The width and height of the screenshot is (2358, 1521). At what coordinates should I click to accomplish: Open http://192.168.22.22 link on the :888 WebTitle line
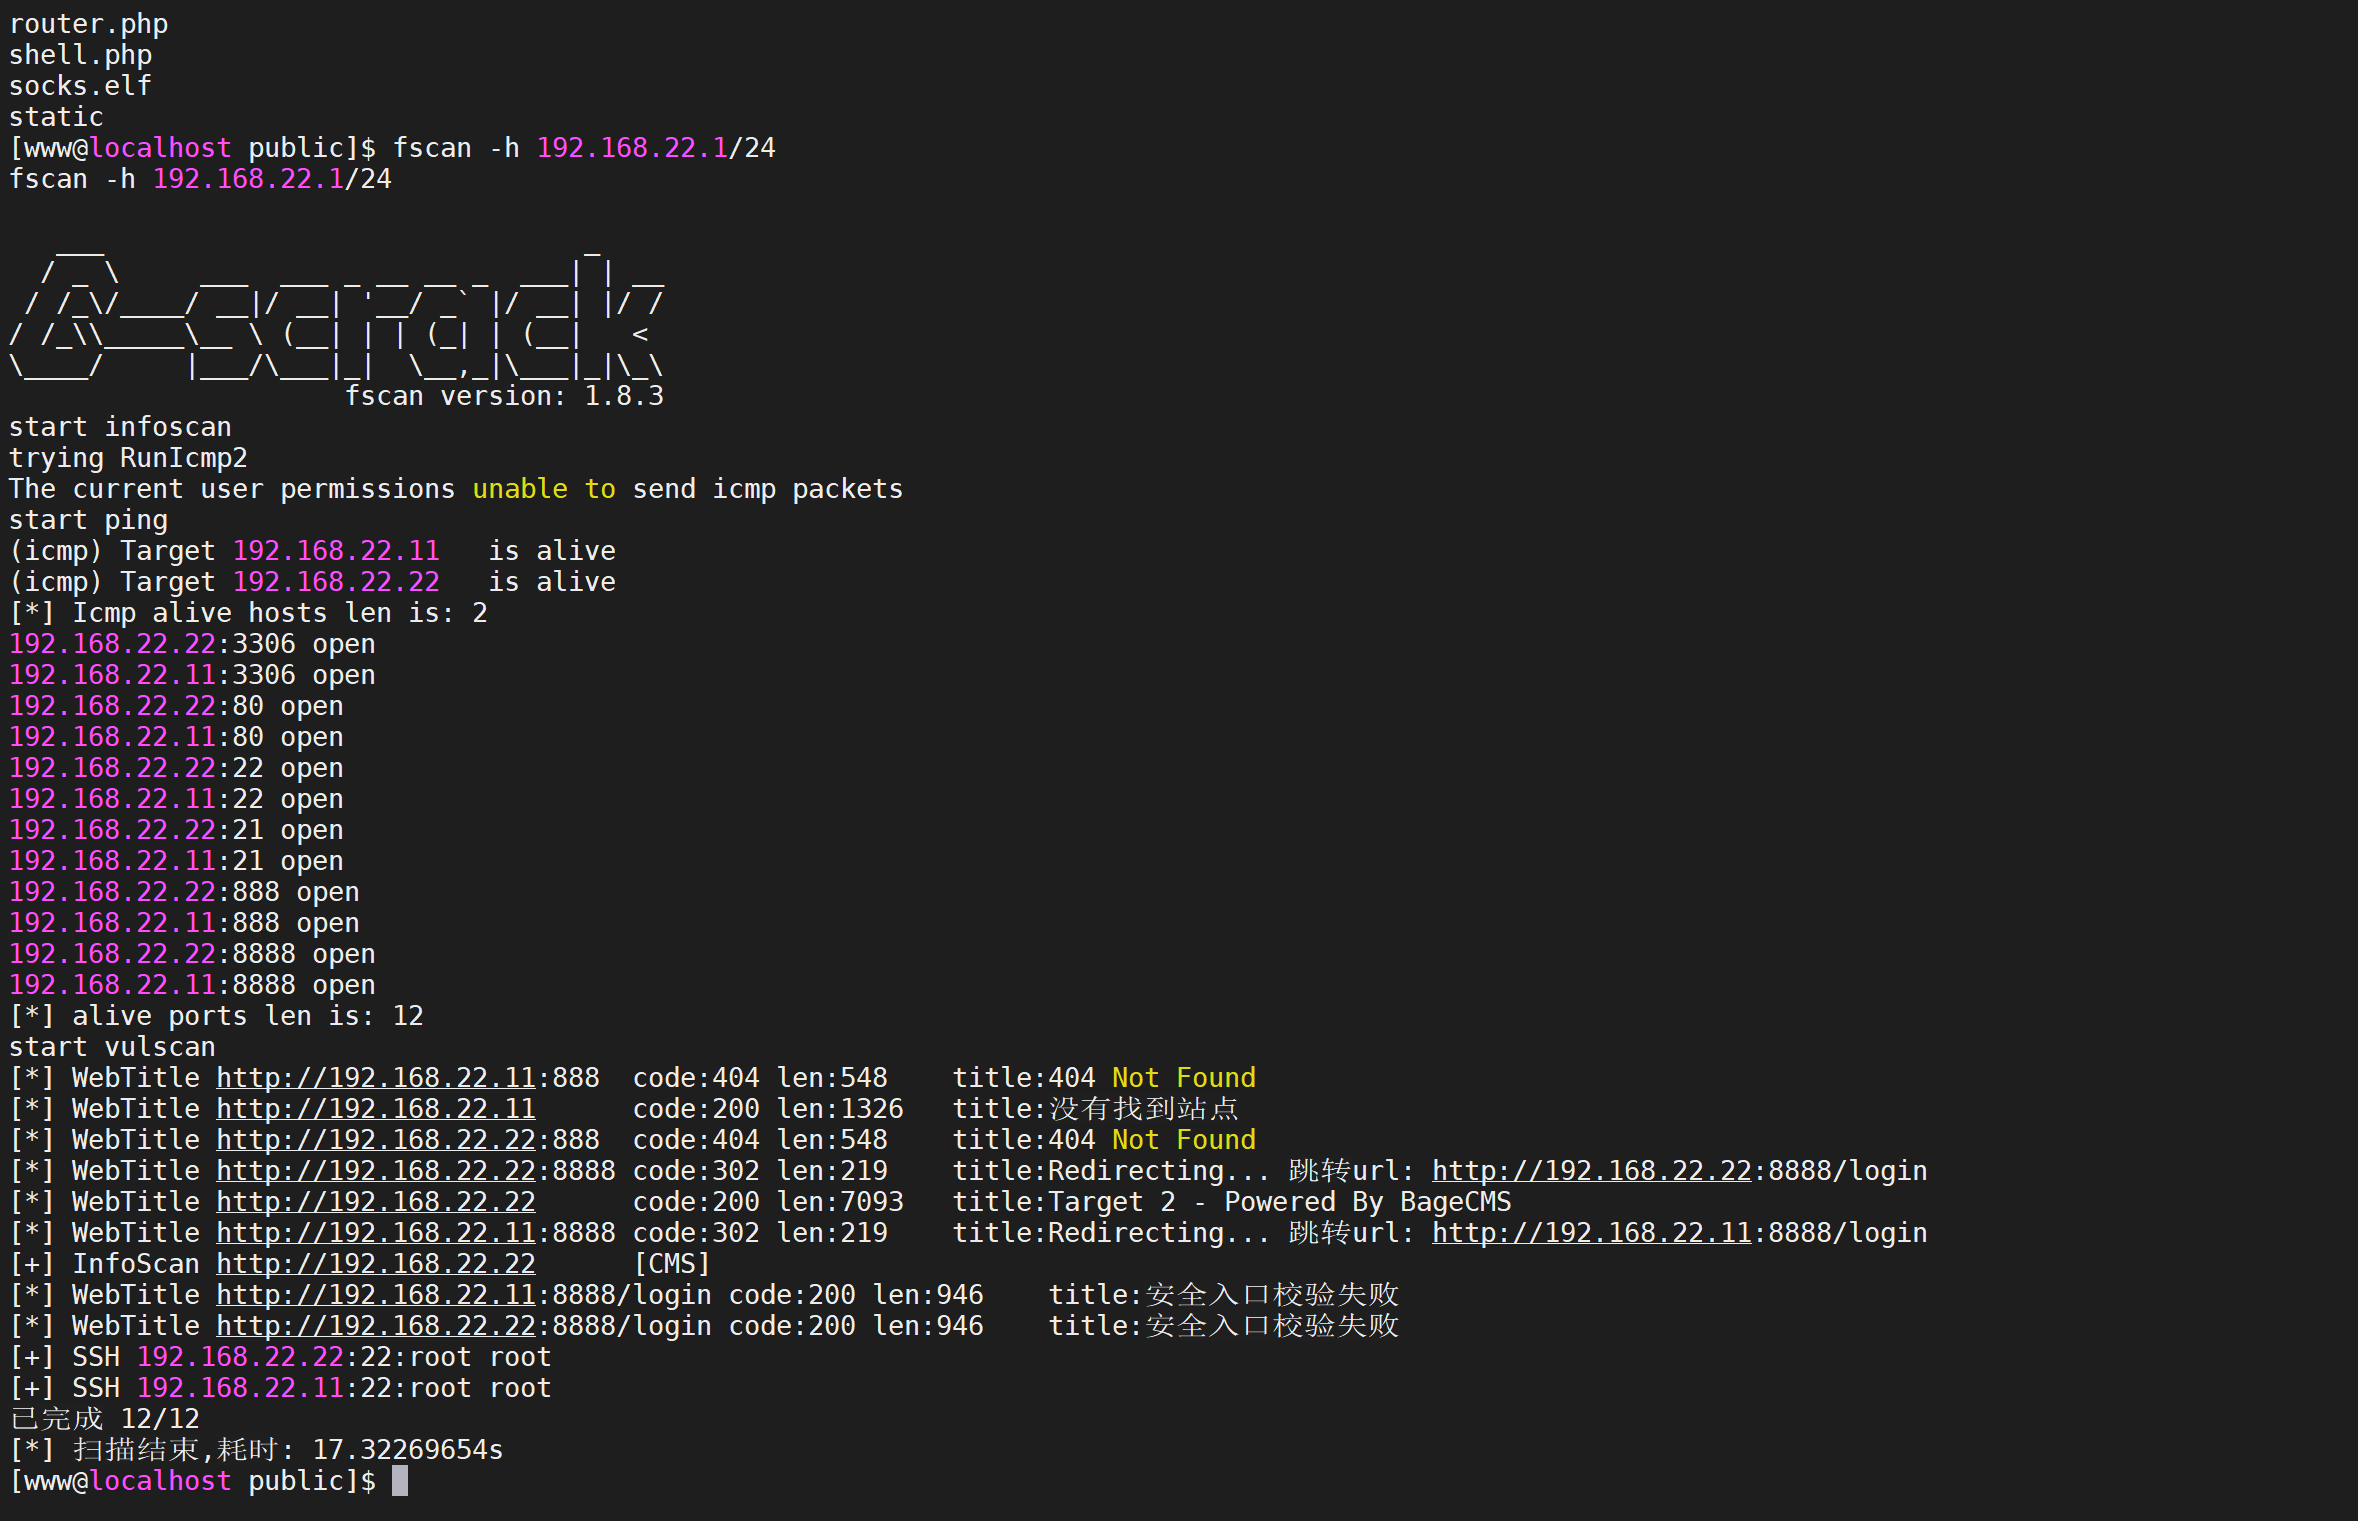(375, 1140)
